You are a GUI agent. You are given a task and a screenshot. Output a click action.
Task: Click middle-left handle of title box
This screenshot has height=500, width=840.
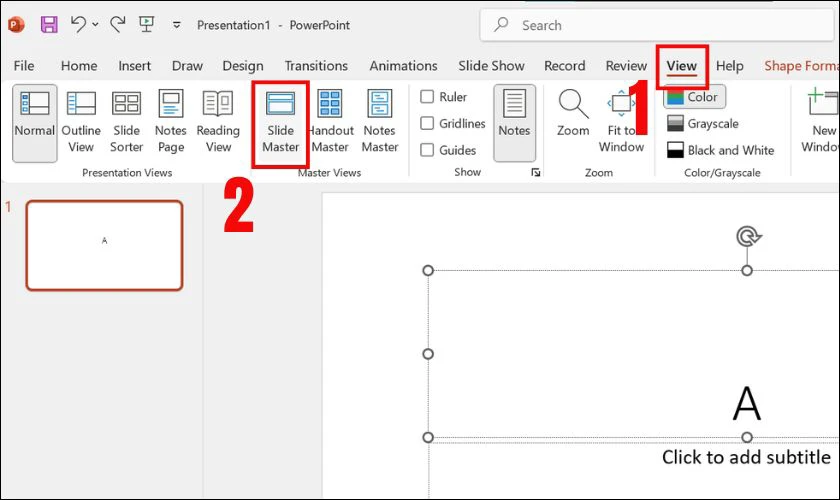click(428, 354)
